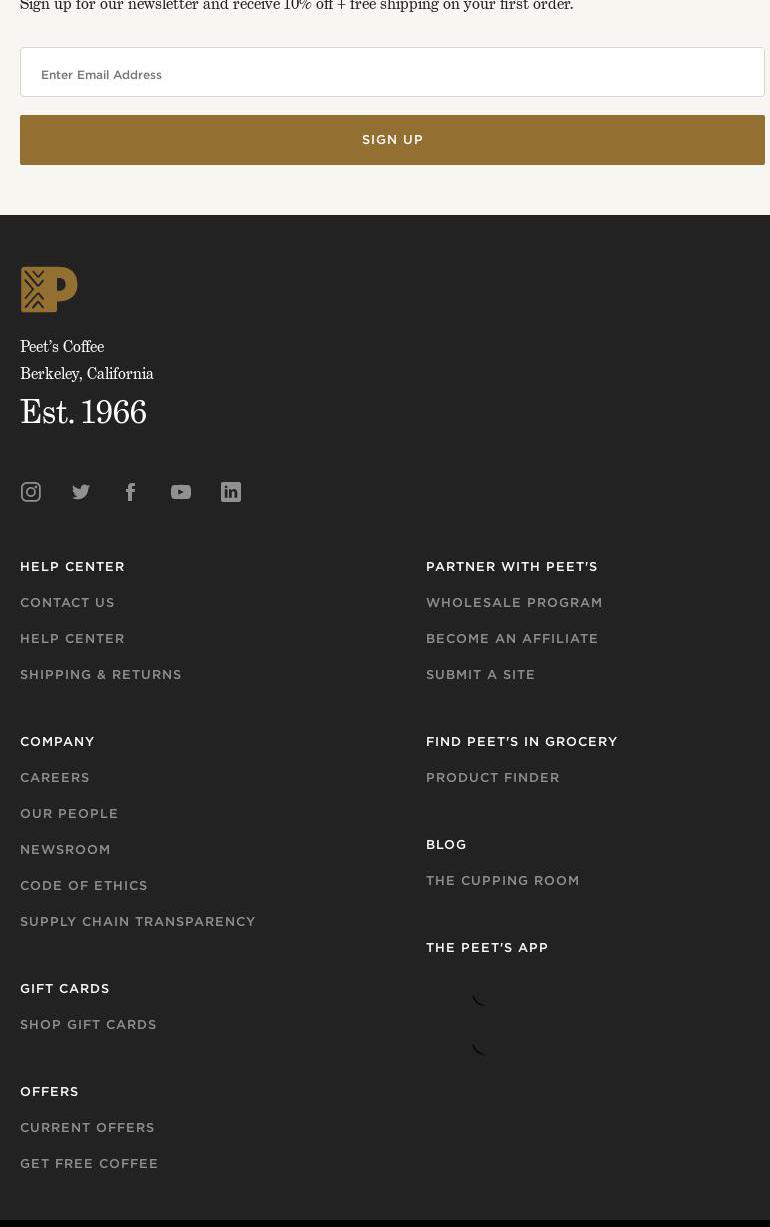Screen dimensions: 770x1227
Task: Read the Code of Ethics
Action: (84, 885)
